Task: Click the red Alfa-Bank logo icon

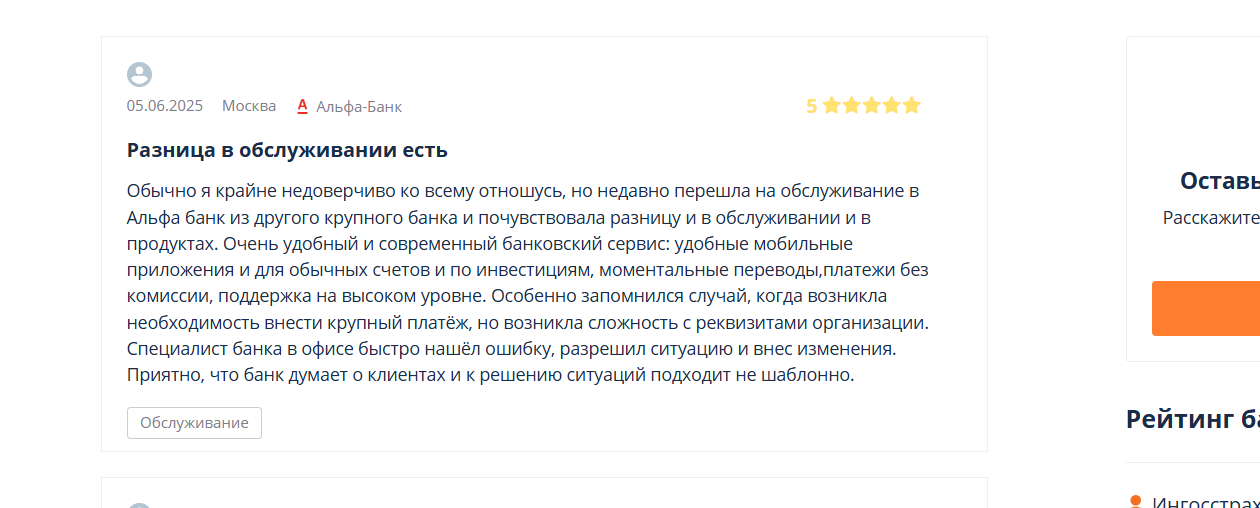Action: click(302, 105)
